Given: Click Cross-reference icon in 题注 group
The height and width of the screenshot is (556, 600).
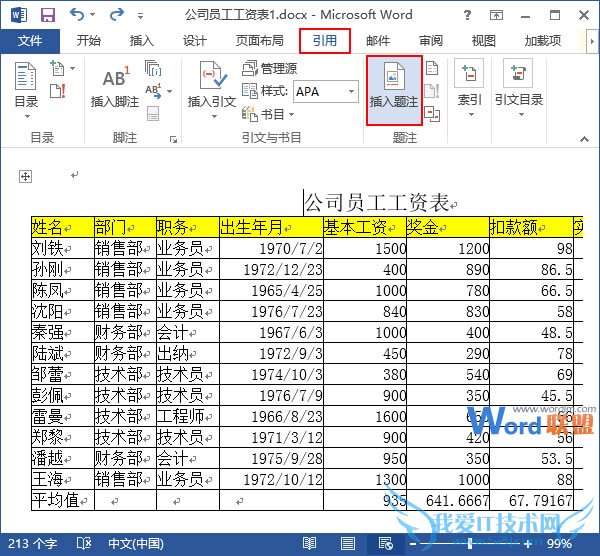Looking at the screenshot, I should pyautogui.click(x=432, y=114).
